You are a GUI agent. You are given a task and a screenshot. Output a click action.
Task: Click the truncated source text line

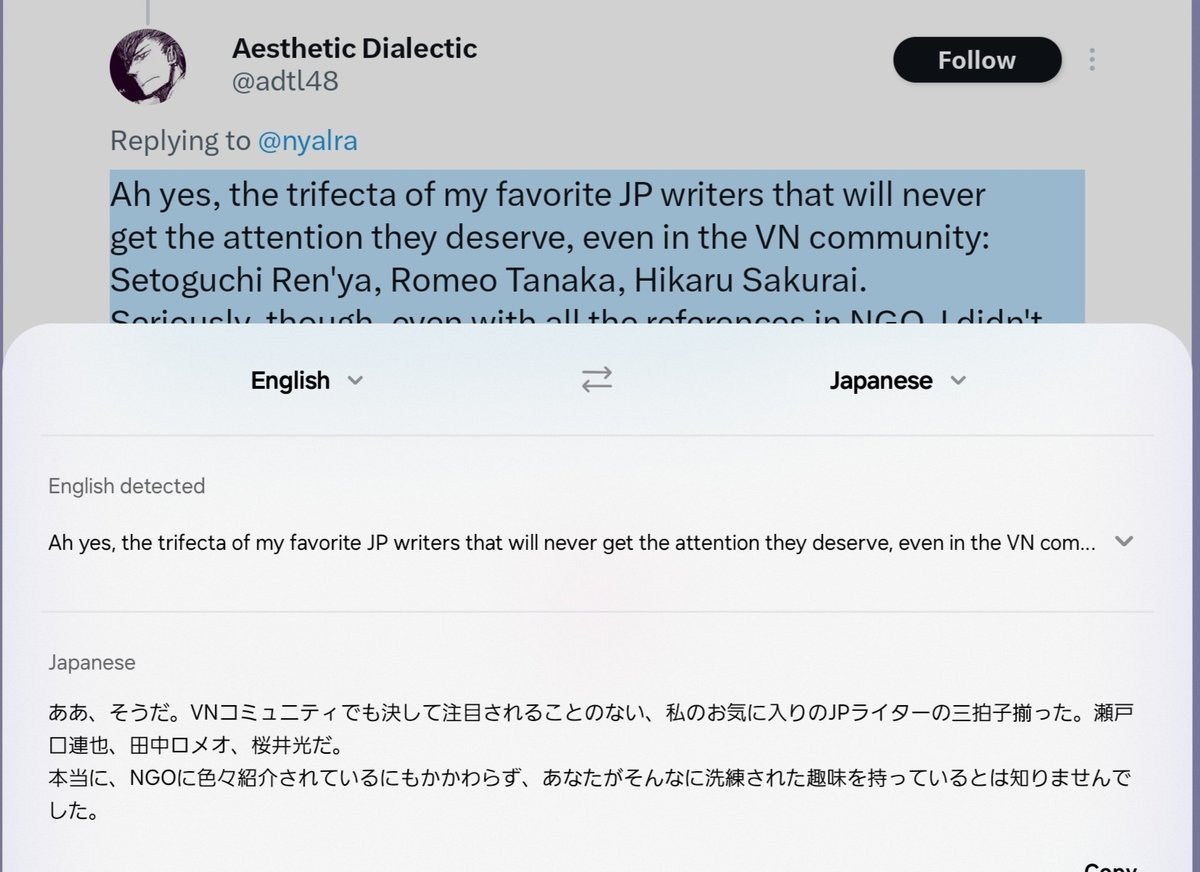pos(572,543)
